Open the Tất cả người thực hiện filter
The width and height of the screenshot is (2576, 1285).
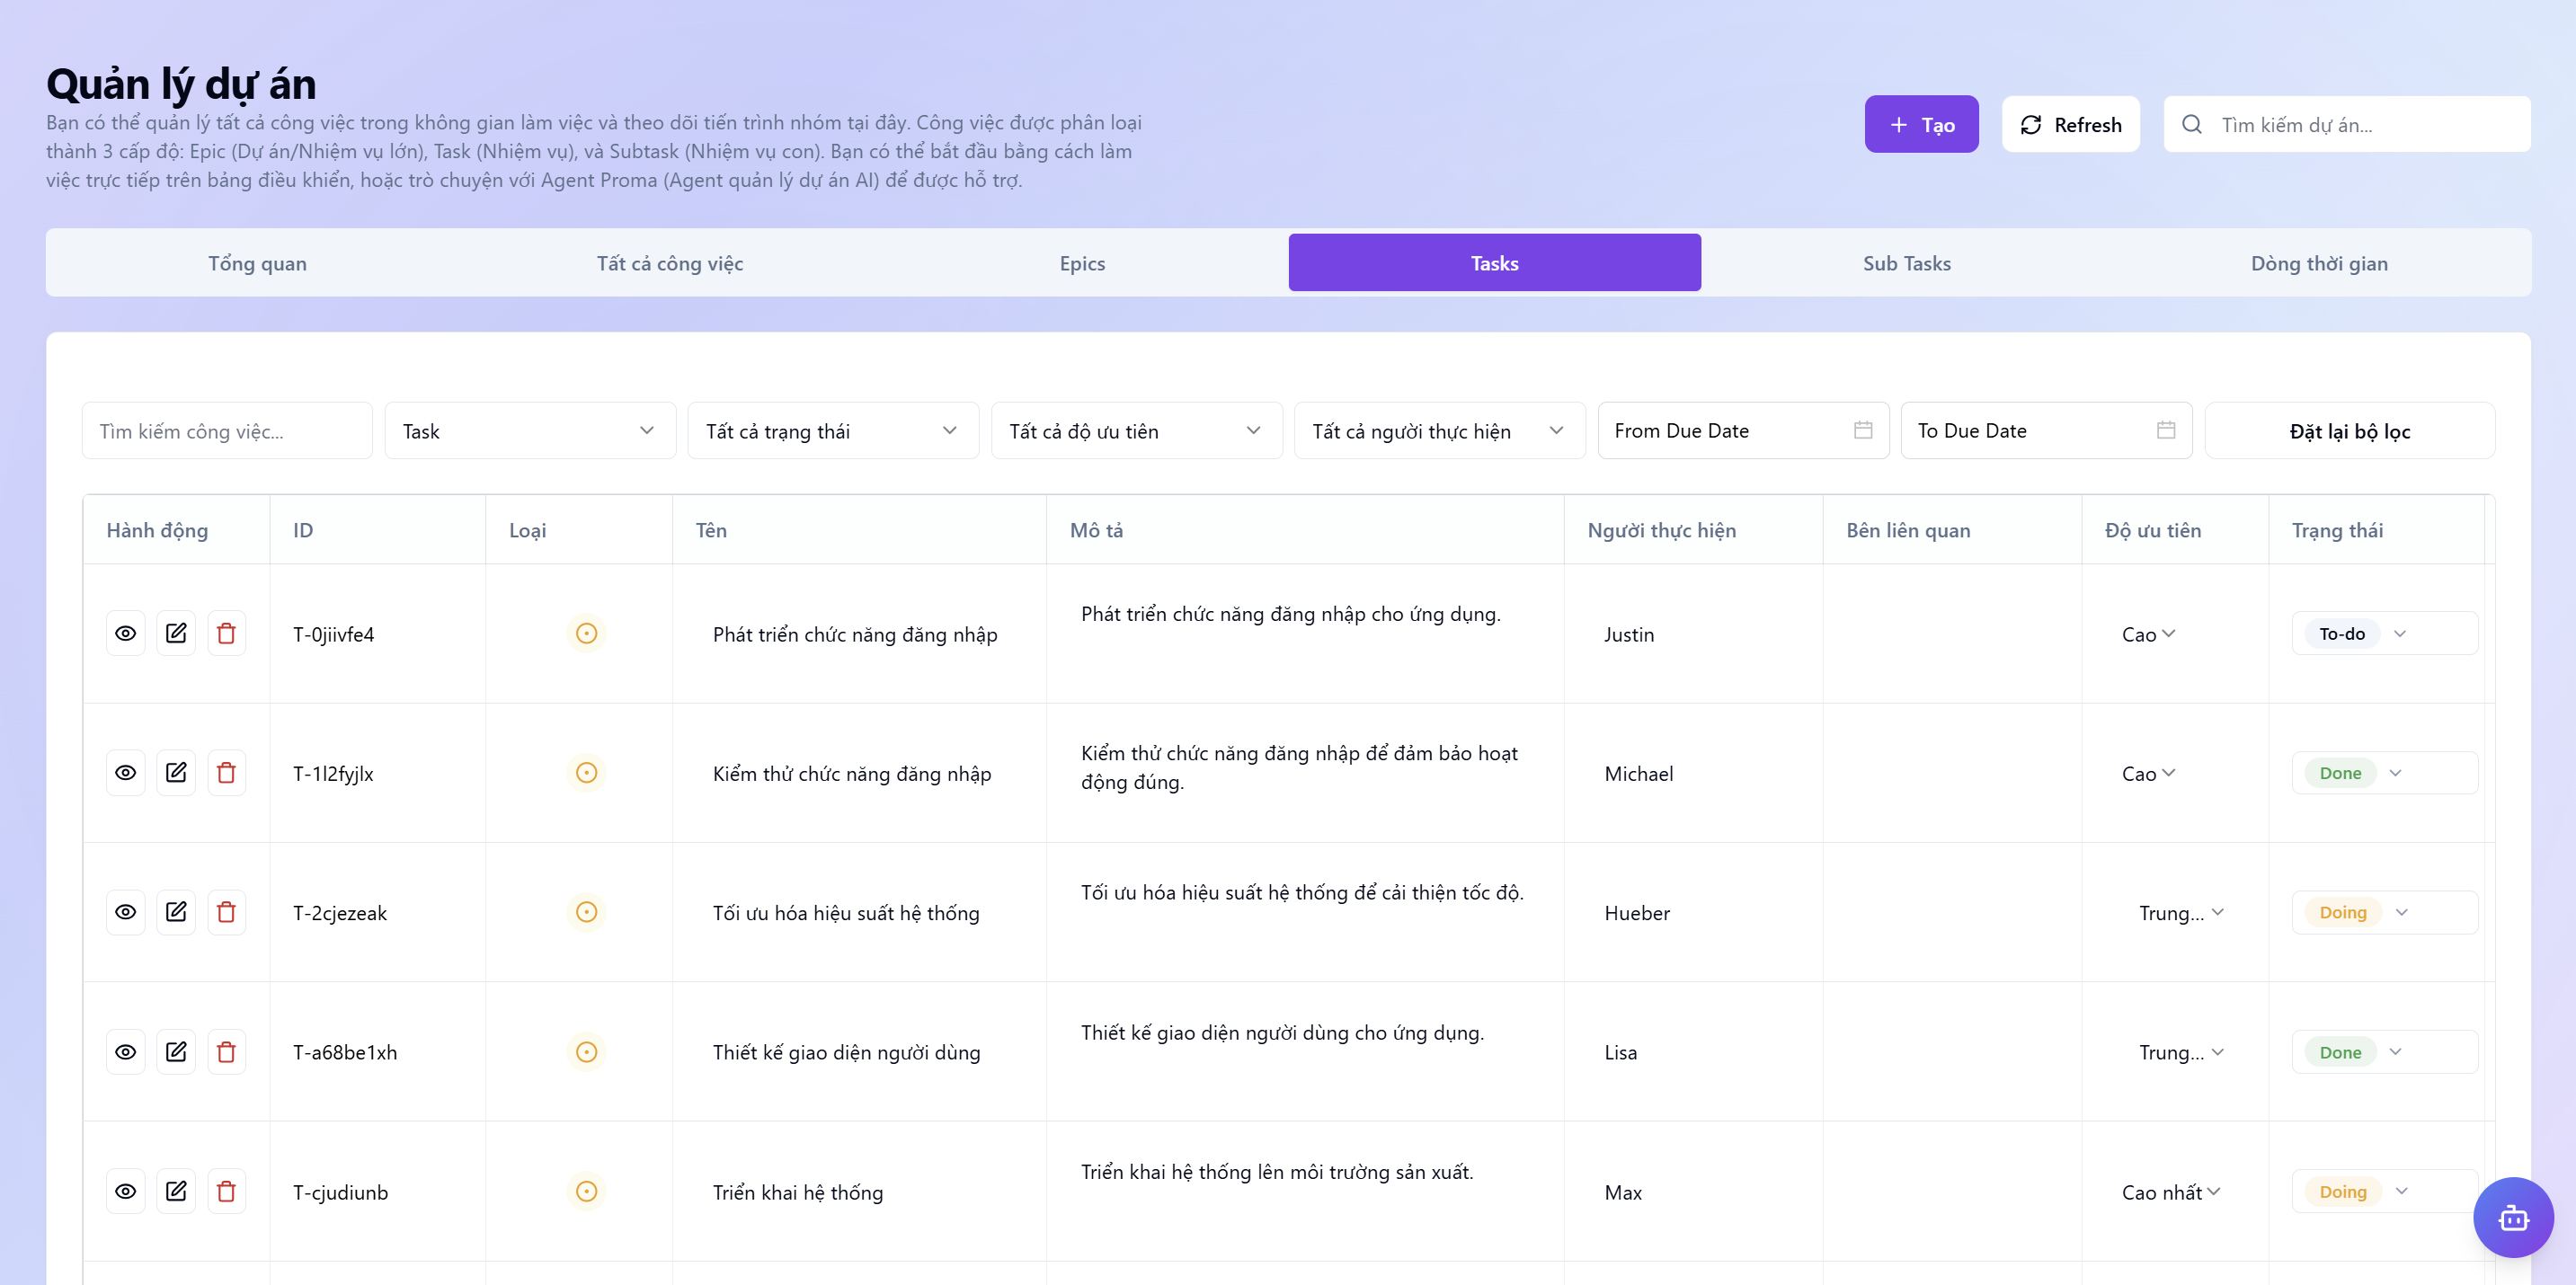pyautogui.click(x=1439, y=431)
